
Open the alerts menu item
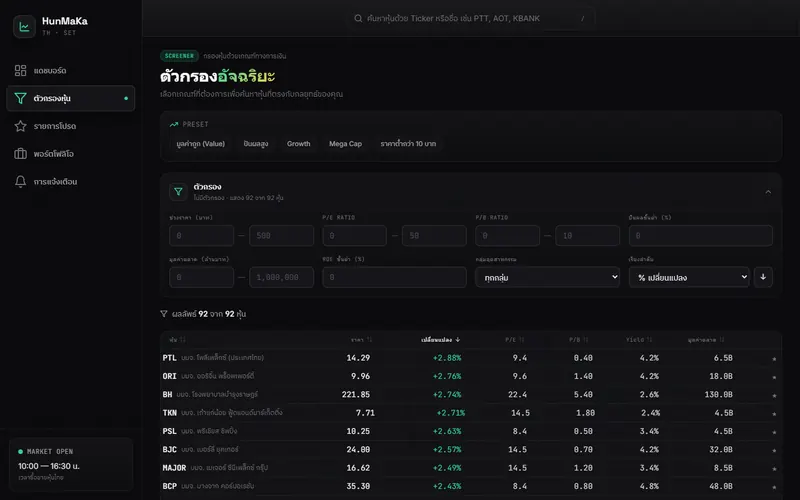click(71, 181)
